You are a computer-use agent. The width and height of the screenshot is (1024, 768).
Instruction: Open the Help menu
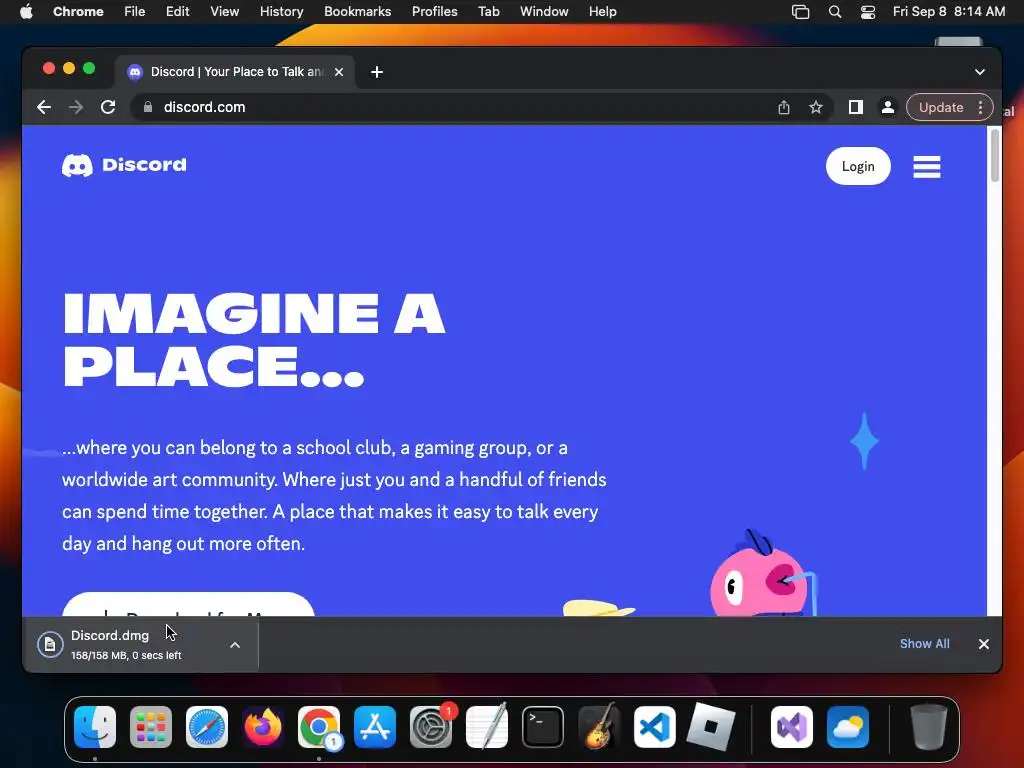click(602, 12)
